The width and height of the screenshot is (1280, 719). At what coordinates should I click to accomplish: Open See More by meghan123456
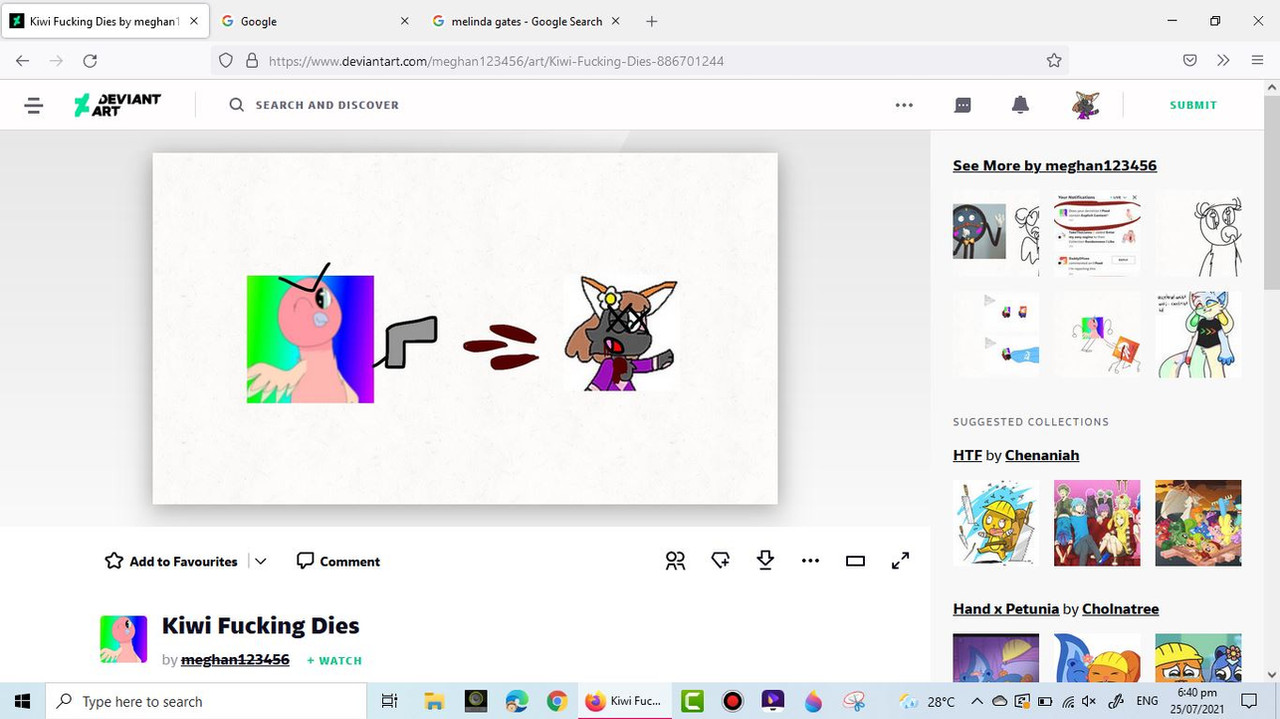click(1055, 166)
